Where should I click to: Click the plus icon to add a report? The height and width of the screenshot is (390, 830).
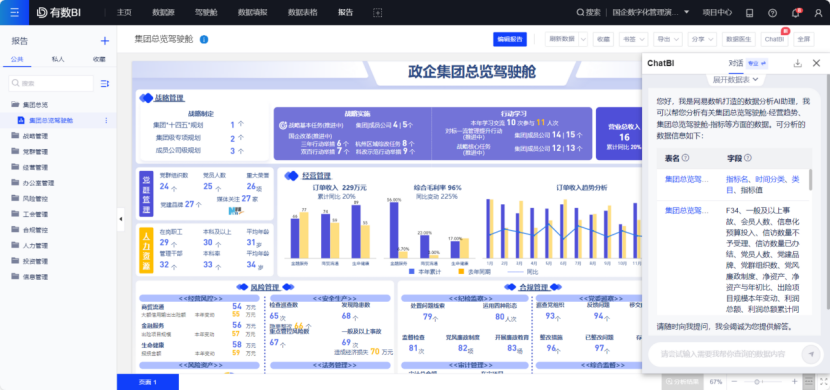105,41
